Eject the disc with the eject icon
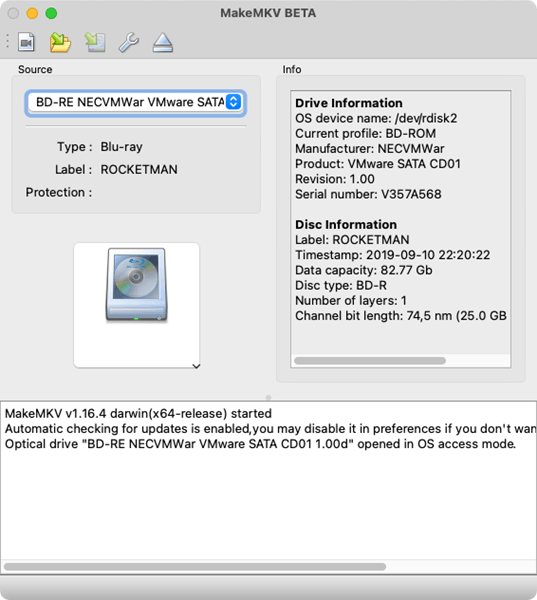 163,42
